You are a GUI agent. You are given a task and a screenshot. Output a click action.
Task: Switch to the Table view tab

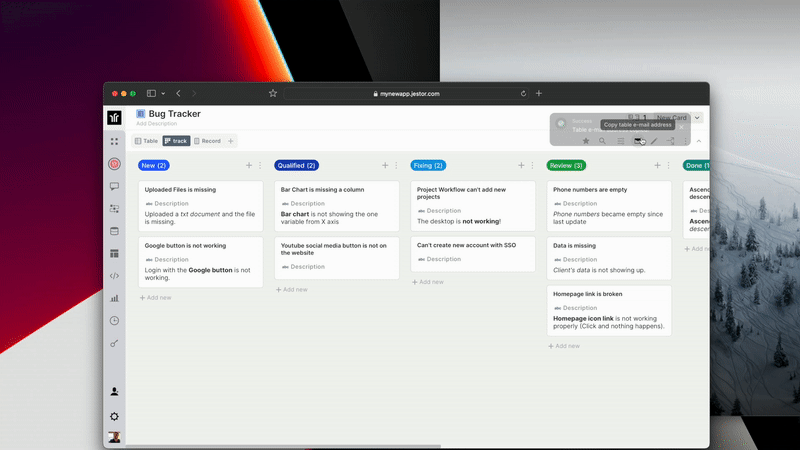[x=146, y=141]
